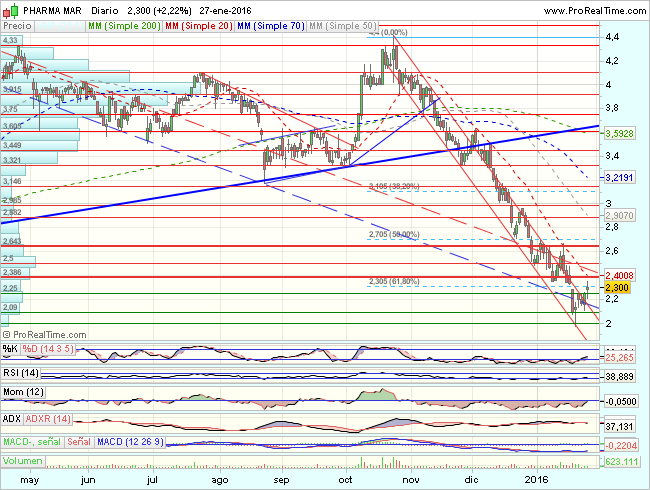Click the candlestick chart icon beside PHARMA MAR
The image size is (650, 490).
(x=10, y=11)
